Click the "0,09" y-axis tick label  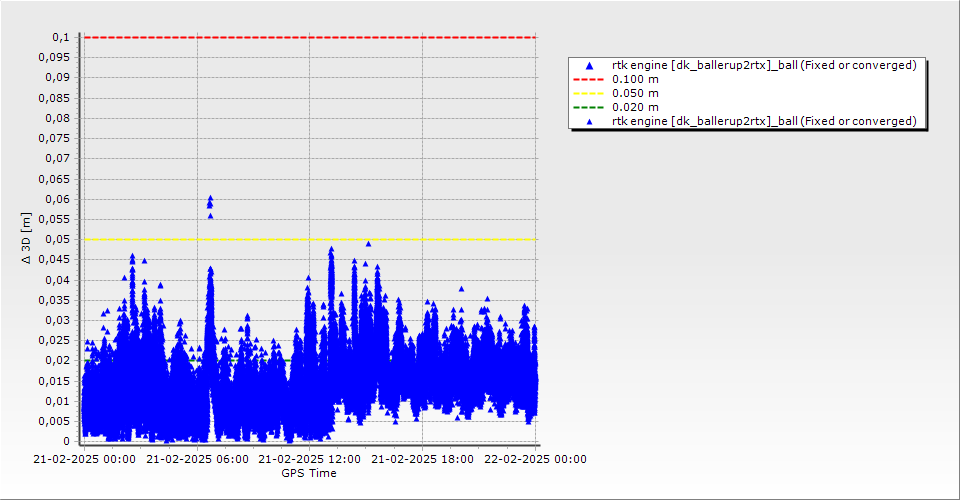[58, 78]
